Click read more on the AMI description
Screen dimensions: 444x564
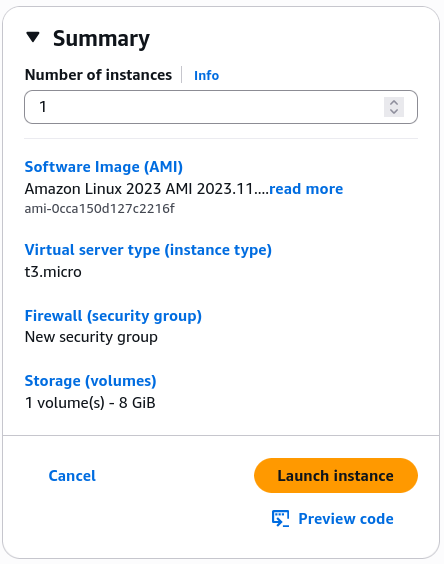click(x=306, y=189)
